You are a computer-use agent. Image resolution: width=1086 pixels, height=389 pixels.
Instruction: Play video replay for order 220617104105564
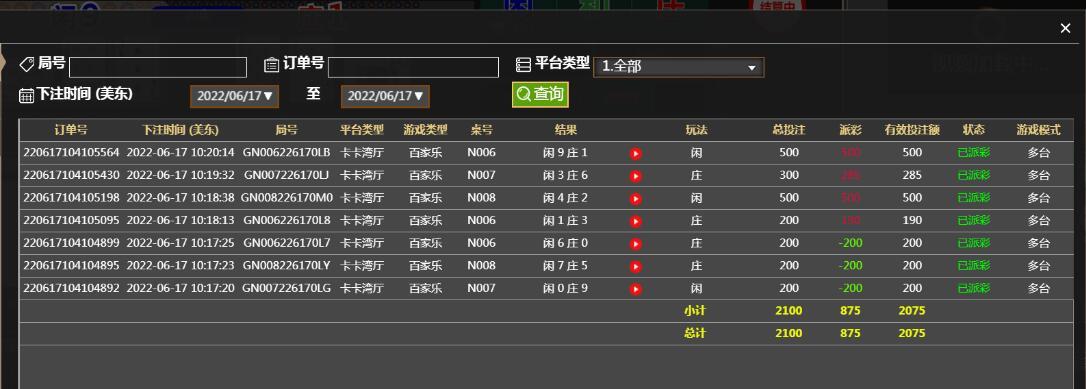pos(636,154)
